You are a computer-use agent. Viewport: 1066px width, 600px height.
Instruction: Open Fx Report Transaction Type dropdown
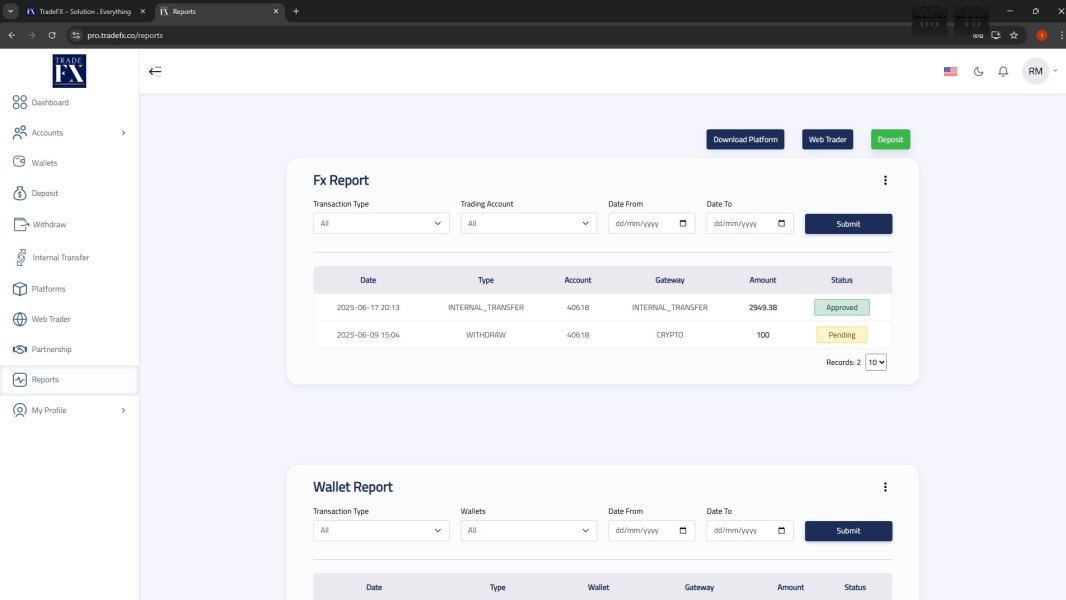381,224
